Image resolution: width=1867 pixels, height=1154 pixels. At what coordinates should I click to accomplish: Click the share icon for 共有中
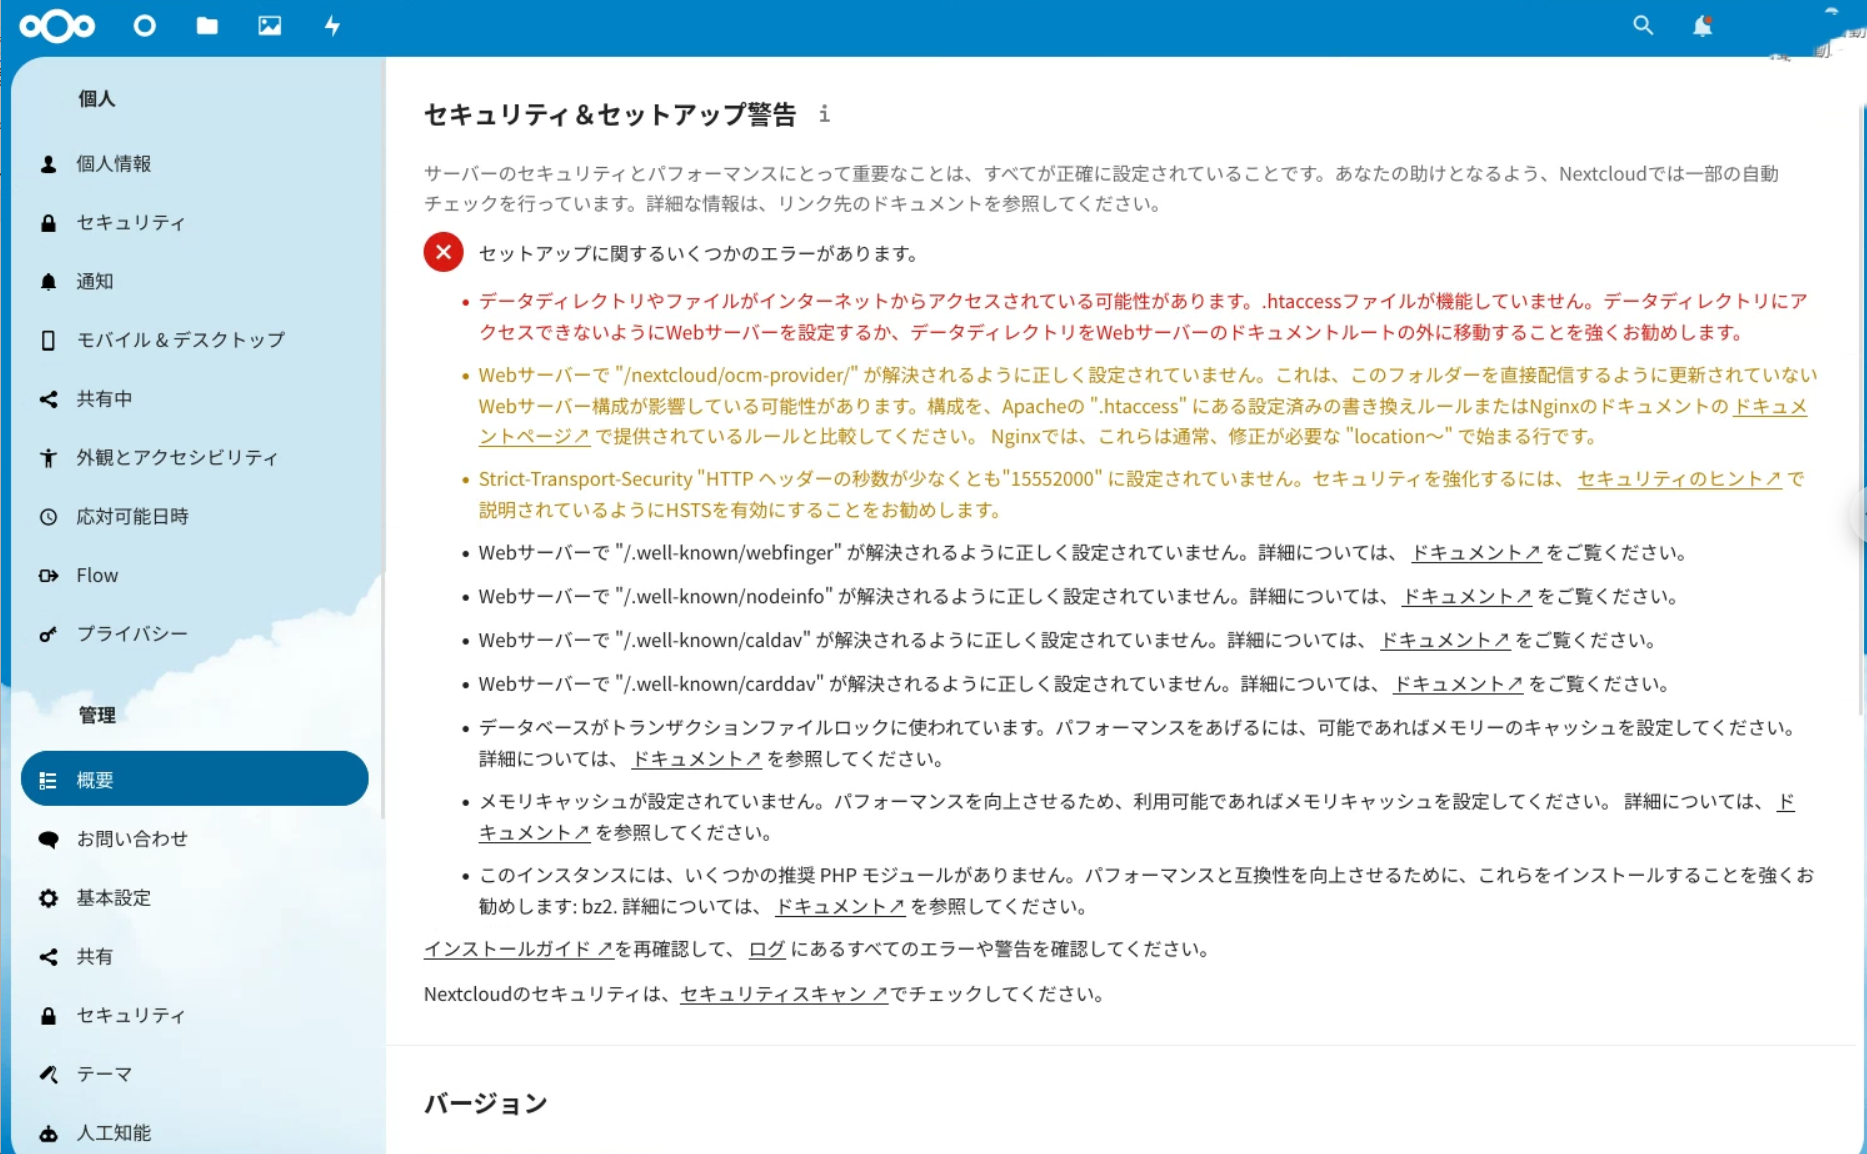coord(48,399)
